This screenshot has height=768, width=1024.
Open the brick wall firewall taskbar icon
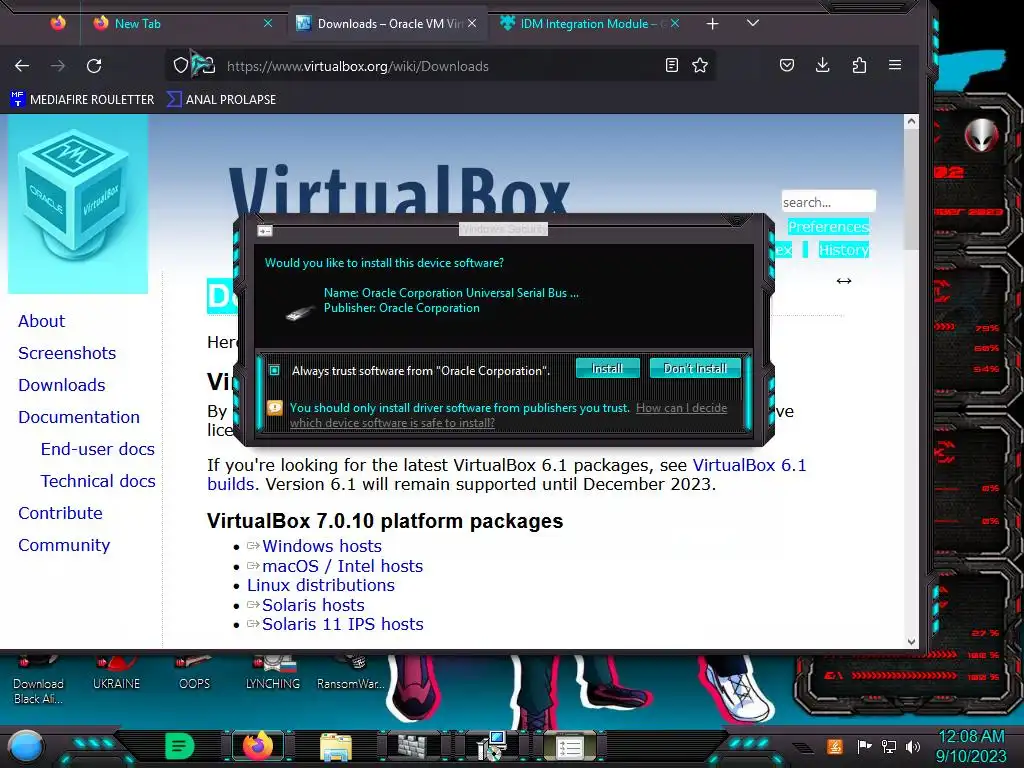point(414,746)
